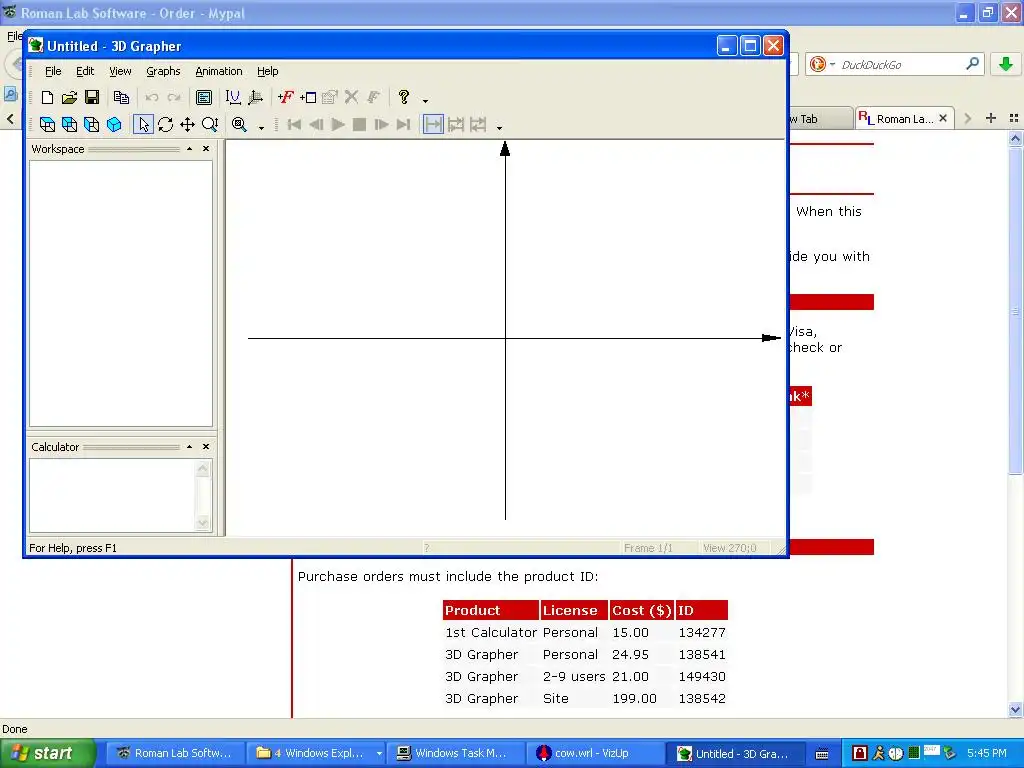Activate the magnifier zoom tool
1024x768 pixels.
point(210,124)
